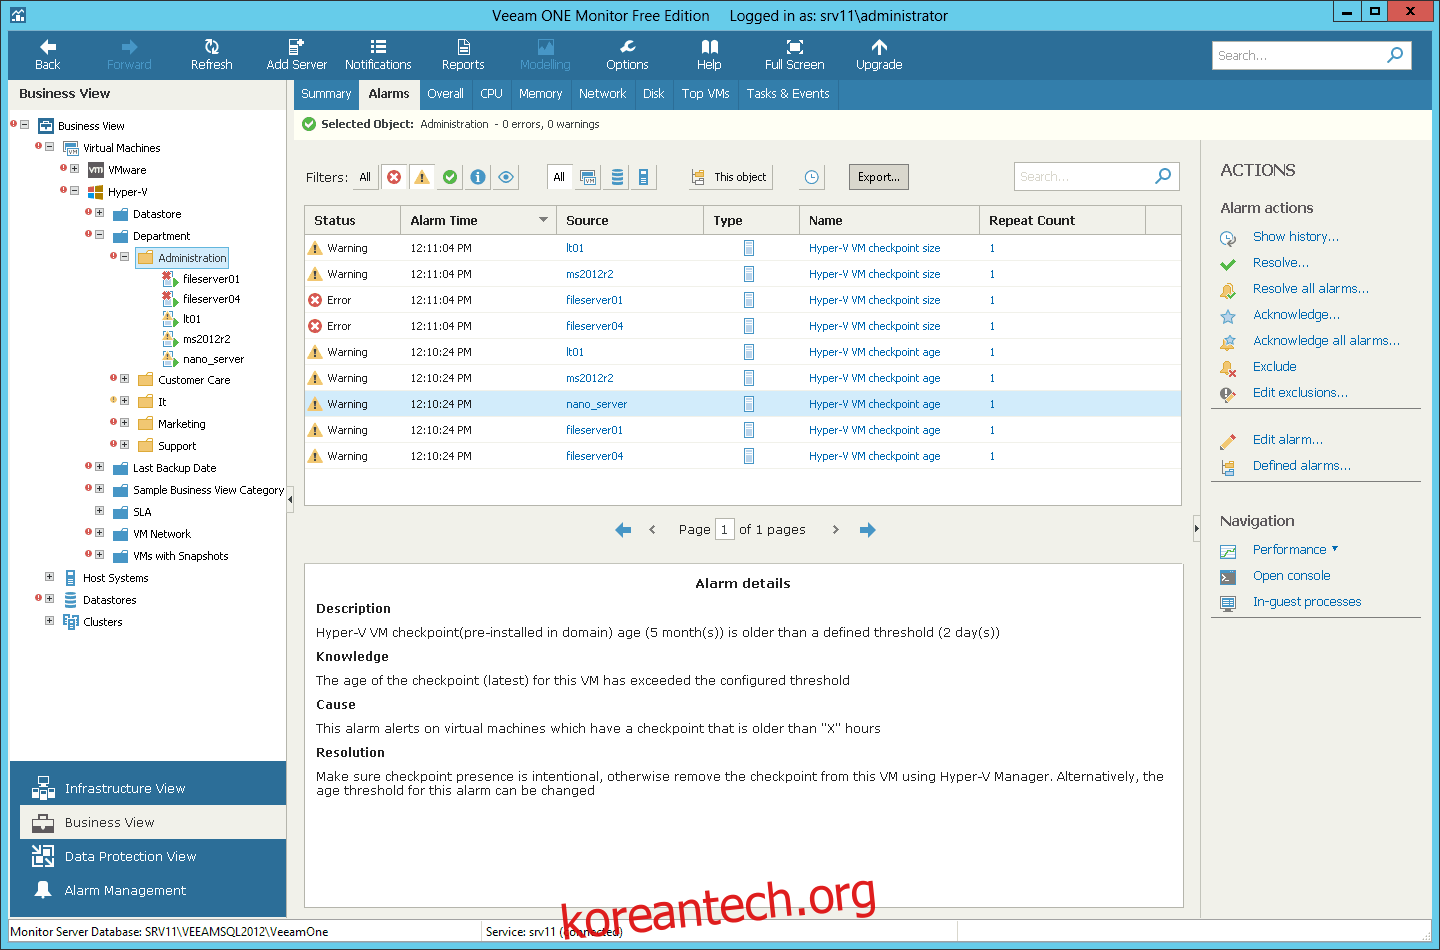Image resolution: width=1440 pixels, height=950 pixels.
Task: Click the Resolve all alarms link
Action: [x=1310, y=289]
